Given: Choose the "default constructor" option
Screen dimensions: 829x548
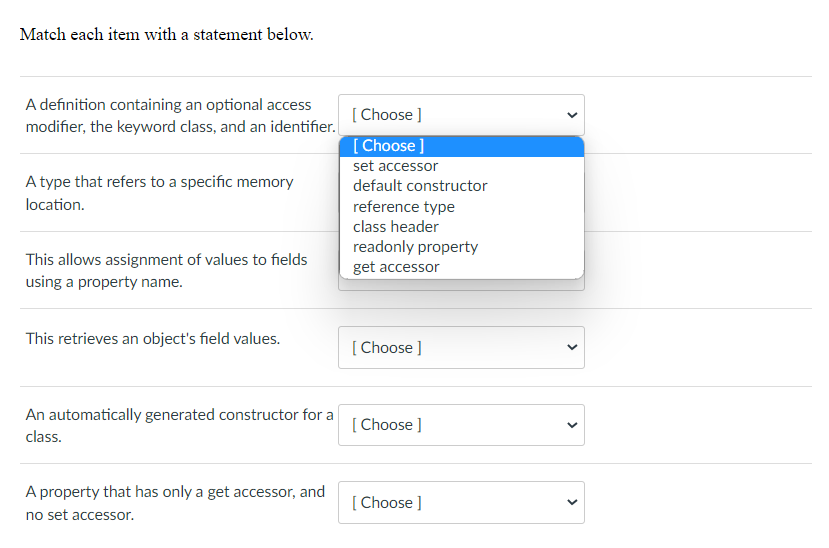Looking at the screenshot, I should coord(420,186).
